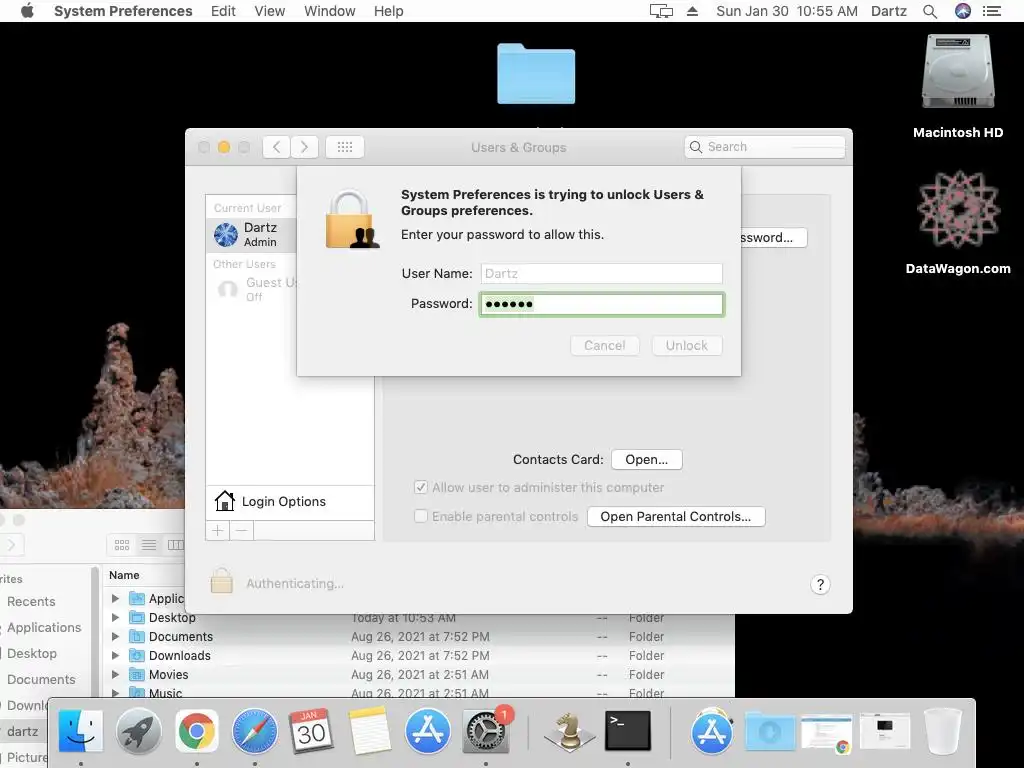Select Recents in Finder sidebar
1024x768 pixels.
[x=31, y=601]
